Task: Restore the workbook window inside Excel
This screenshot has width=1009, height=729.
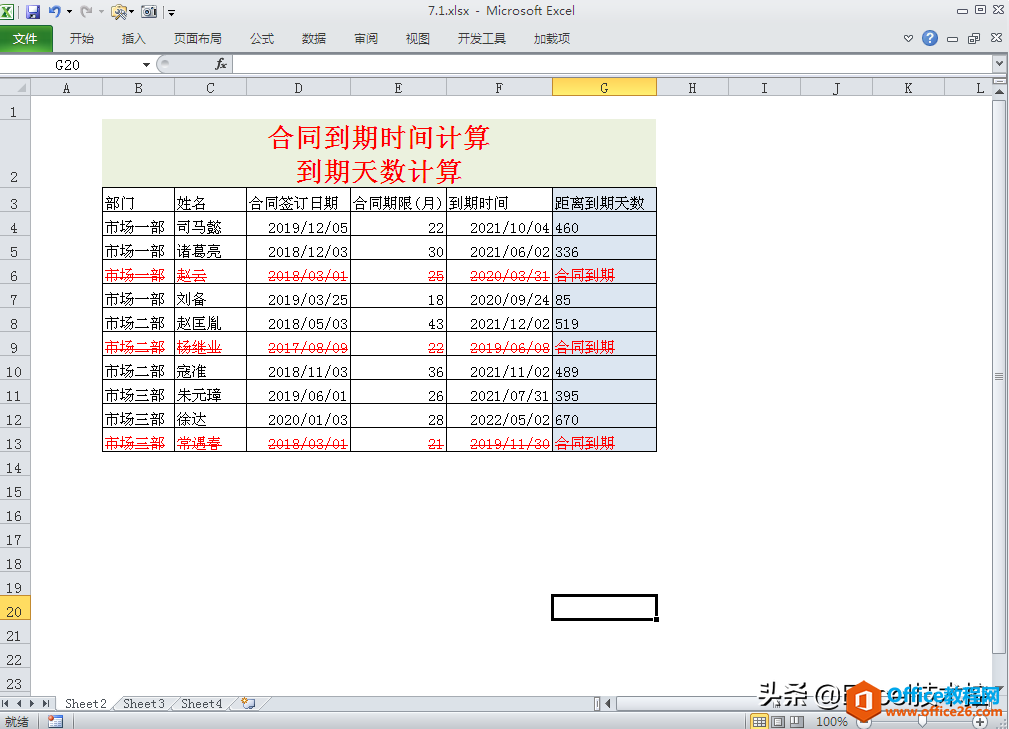Action: click(974, 39)
